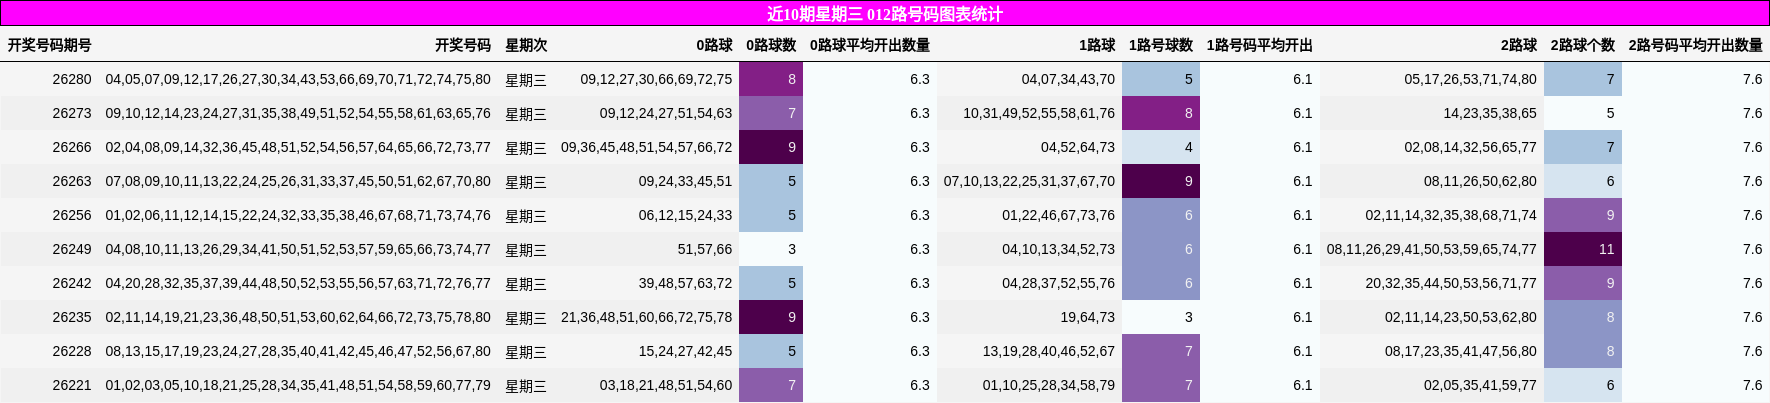Click the 1路 average 6.1 in row 26249
The height and width of the screenshot is (403, 1770).
point(1302,249)
